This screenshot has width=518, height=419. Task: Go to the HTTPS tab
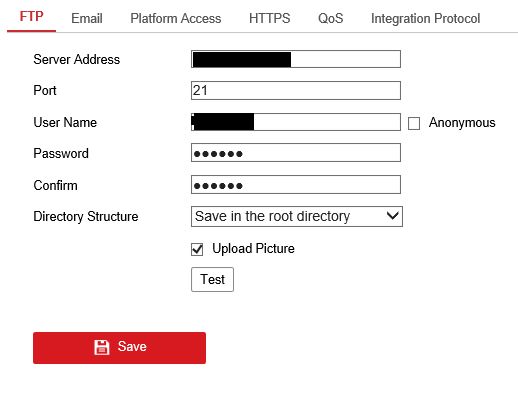click(x=269, y=18)
